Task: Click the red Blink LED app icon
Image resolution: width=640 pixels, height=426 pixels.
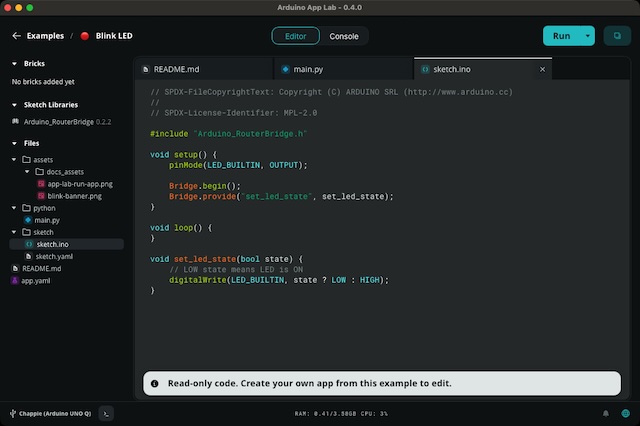Action: (85, 36)
